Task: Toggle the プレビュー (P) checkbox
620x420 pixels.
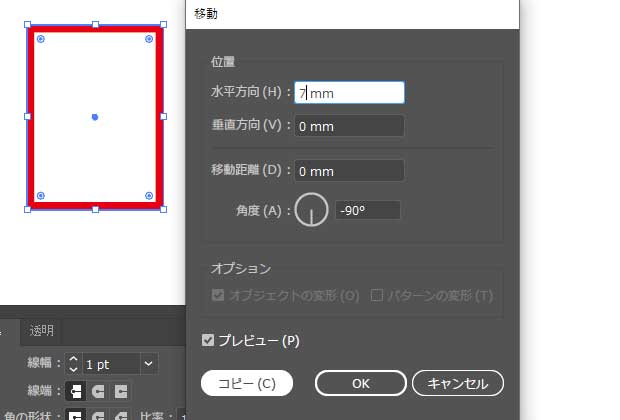Action: pos(208,341)
